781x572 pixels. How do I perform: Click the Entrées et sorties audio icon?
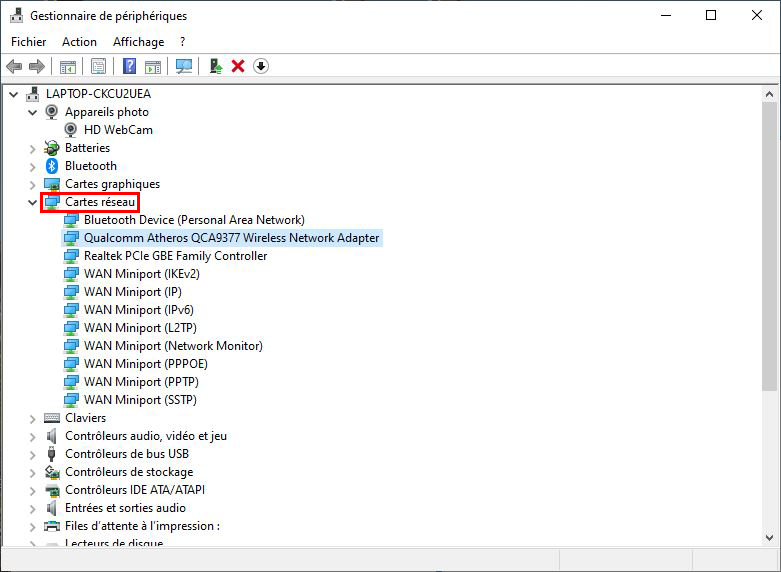click(52, 508)
